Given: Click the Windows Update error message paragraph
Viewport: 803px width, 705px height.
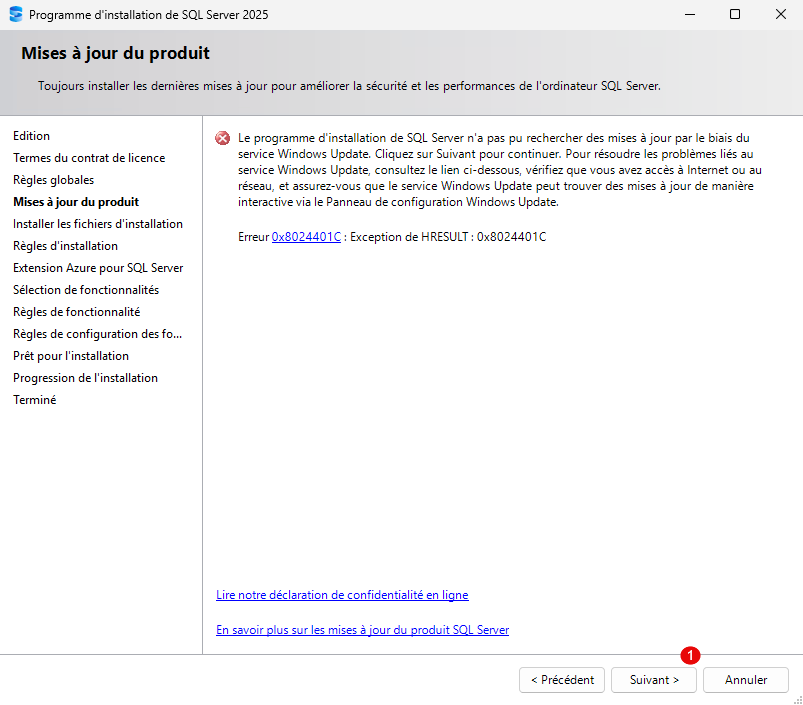Looking at the screenshot, I should click(x=500, y=169).
